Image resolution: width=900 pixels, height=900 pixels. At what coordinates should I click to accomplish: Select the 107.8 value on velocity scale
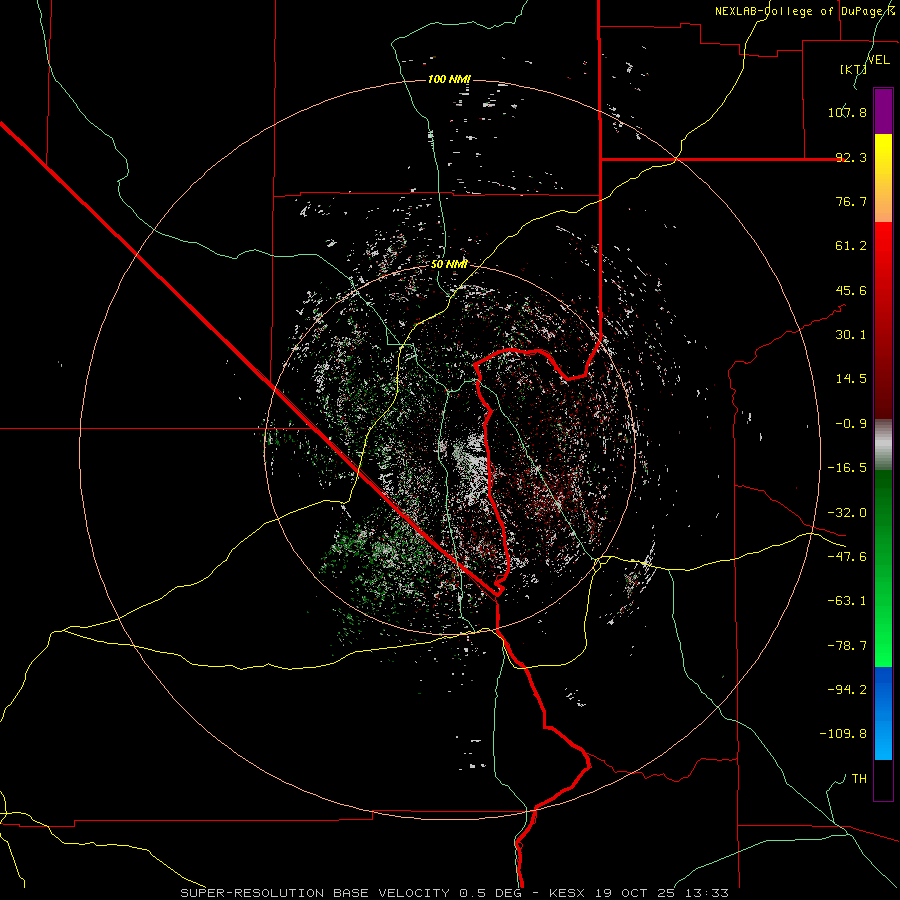pos(847,112)
